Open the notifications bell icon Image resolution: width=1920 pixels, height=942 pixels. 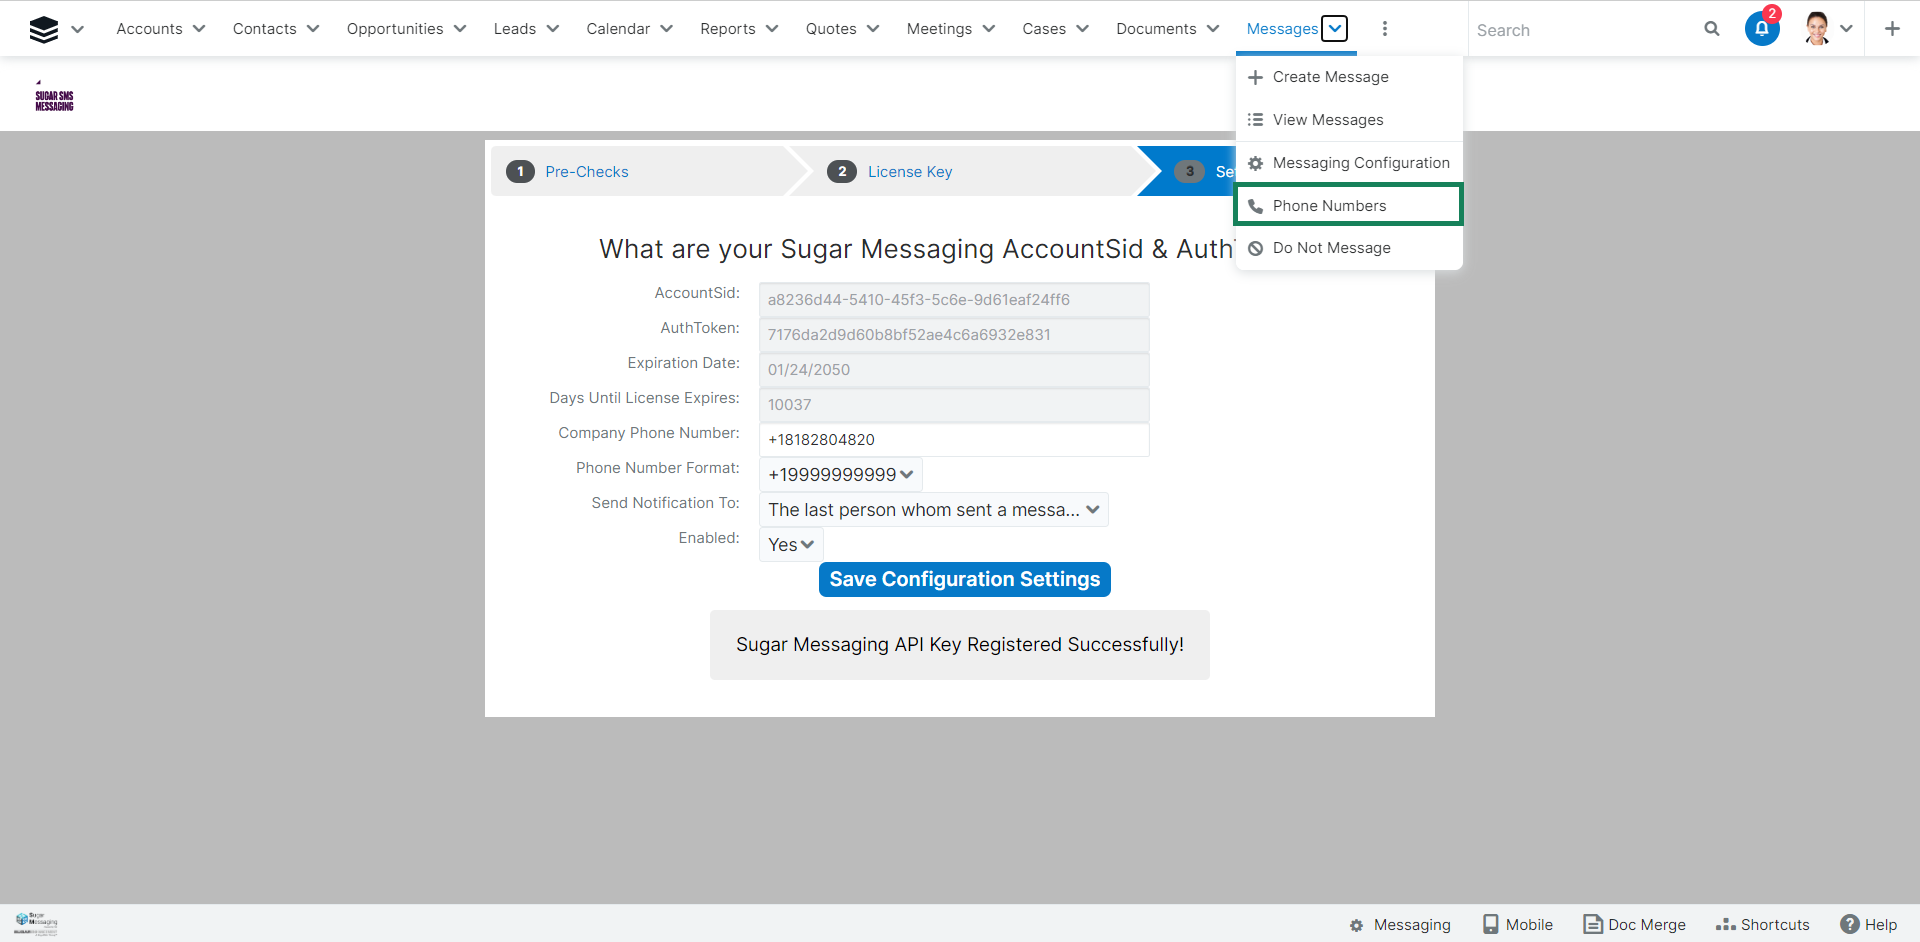pos(1761,29)
